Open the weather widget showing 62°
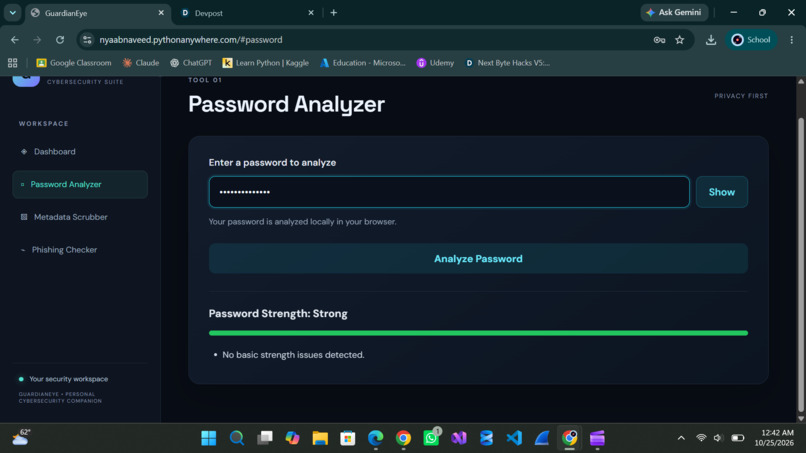Screen dimensions: 806x453 click(22, 438)
